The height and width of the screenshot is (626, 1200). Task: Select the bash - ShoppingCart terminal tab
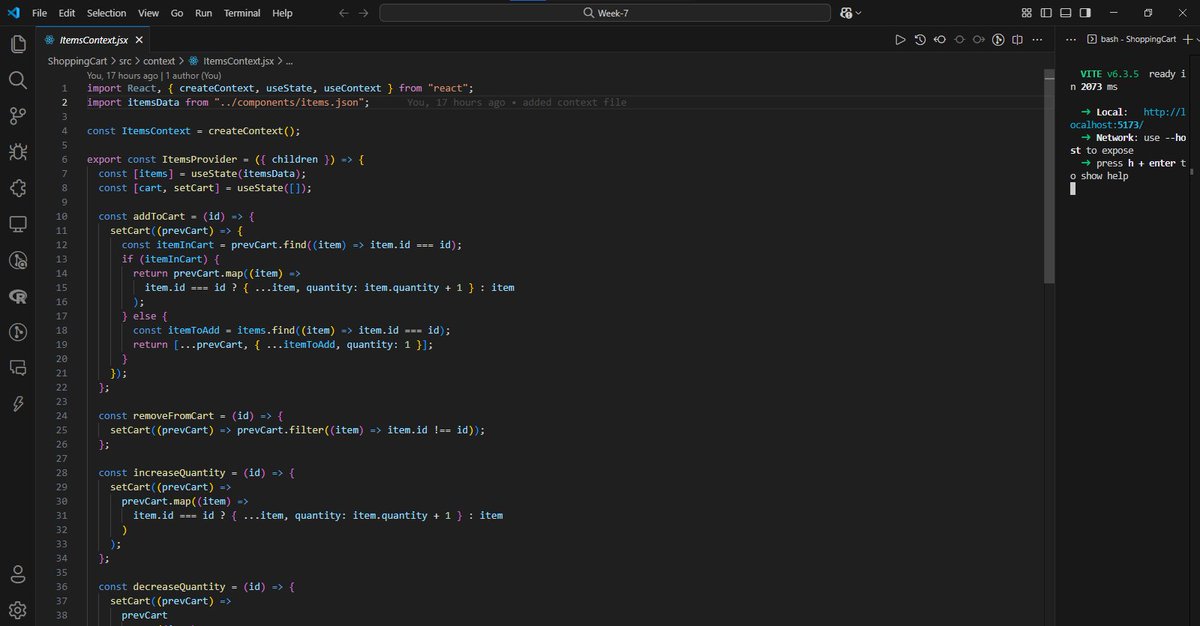(x=1130, y=40)
